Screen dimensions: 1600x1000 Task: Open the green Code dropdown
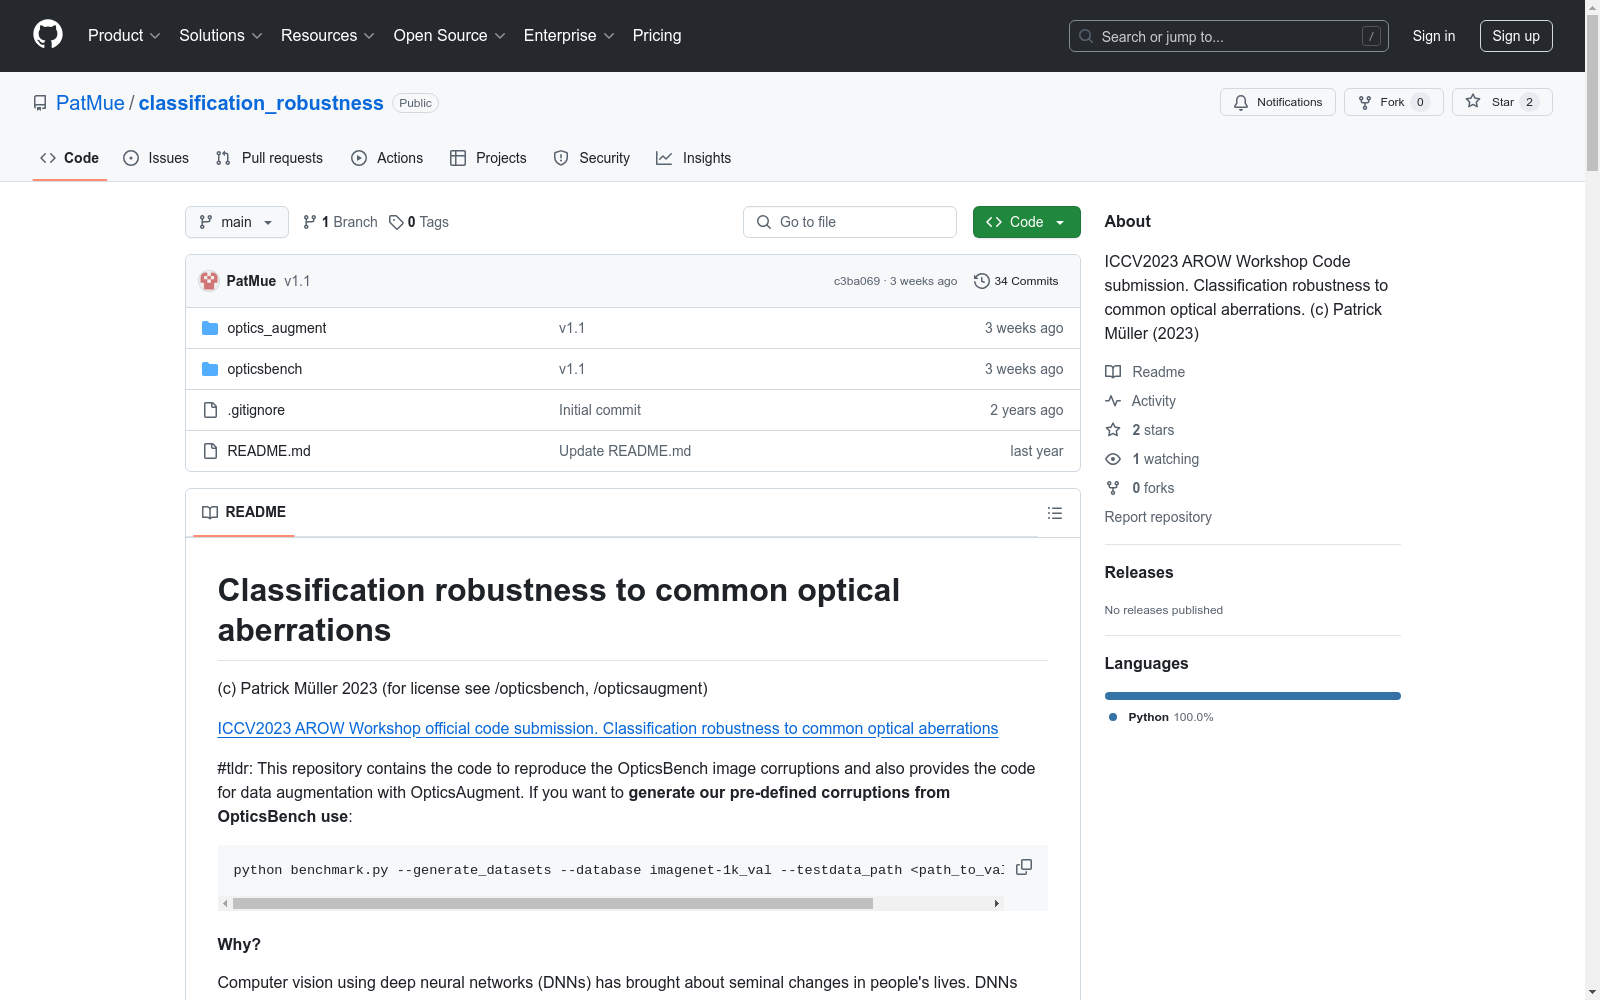(1026, 222)
